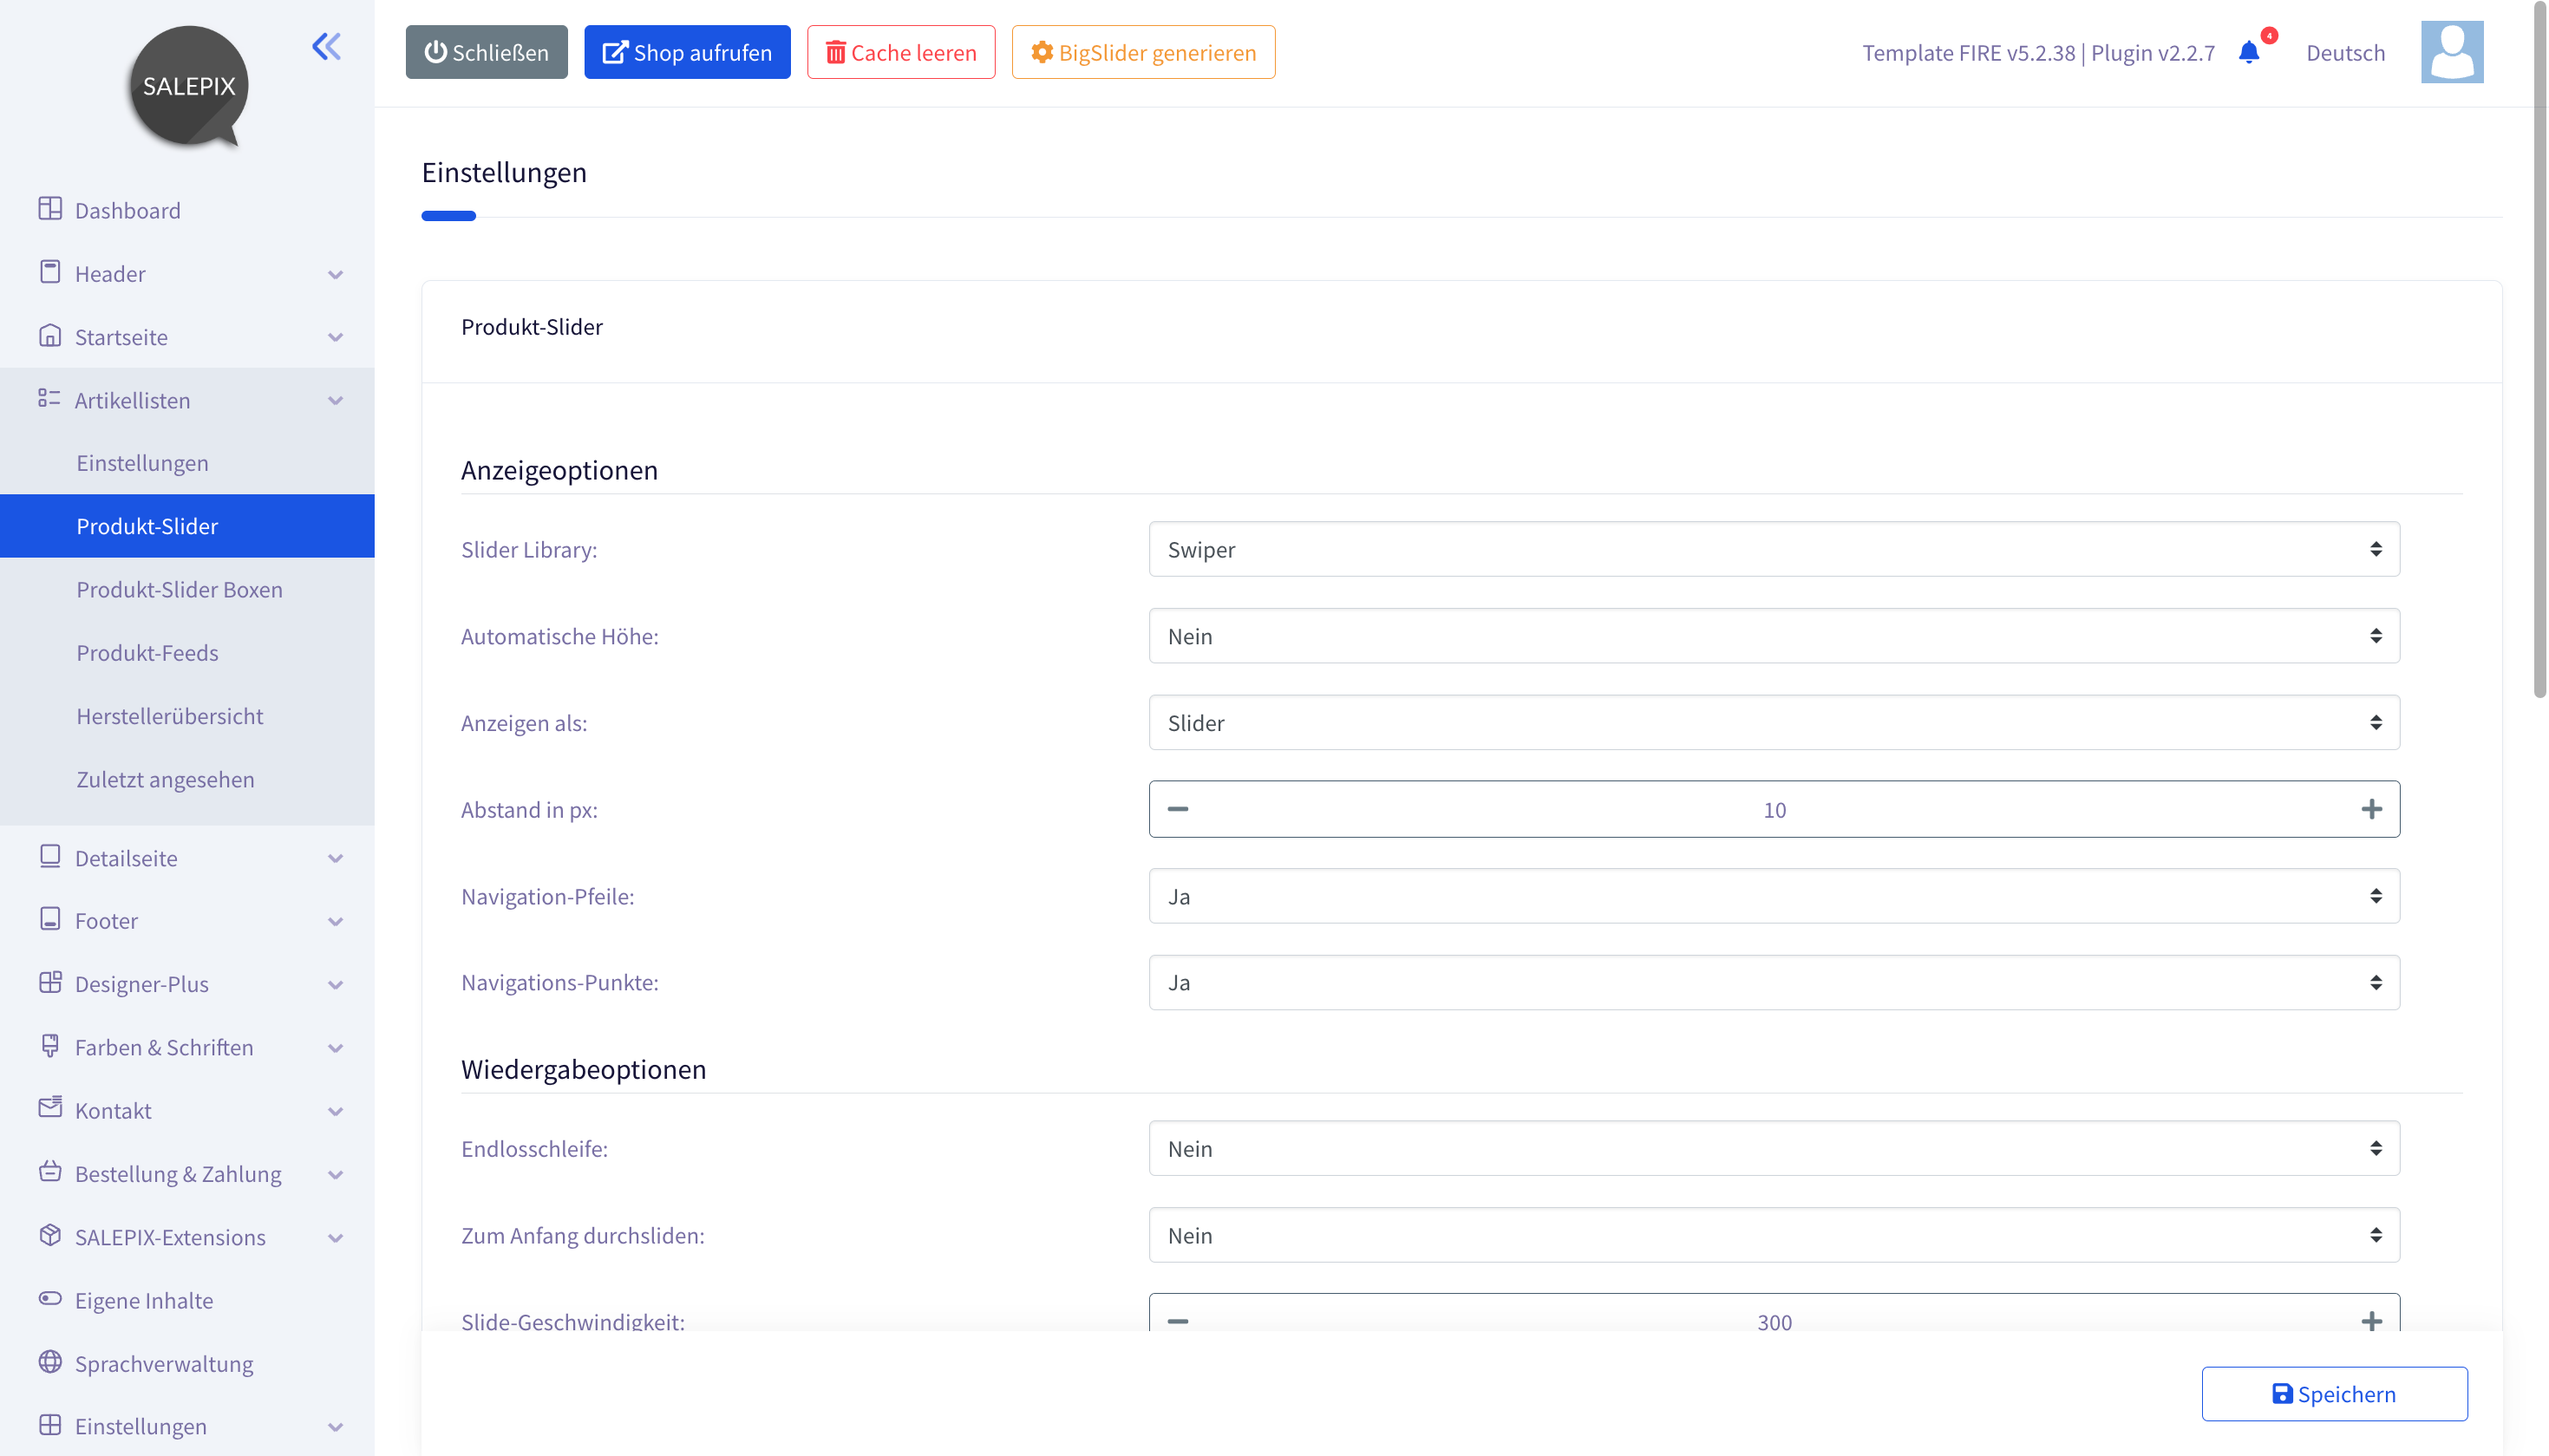Click the Abstand in px value field
Screen dimensions: 2549x1456
1773,809
